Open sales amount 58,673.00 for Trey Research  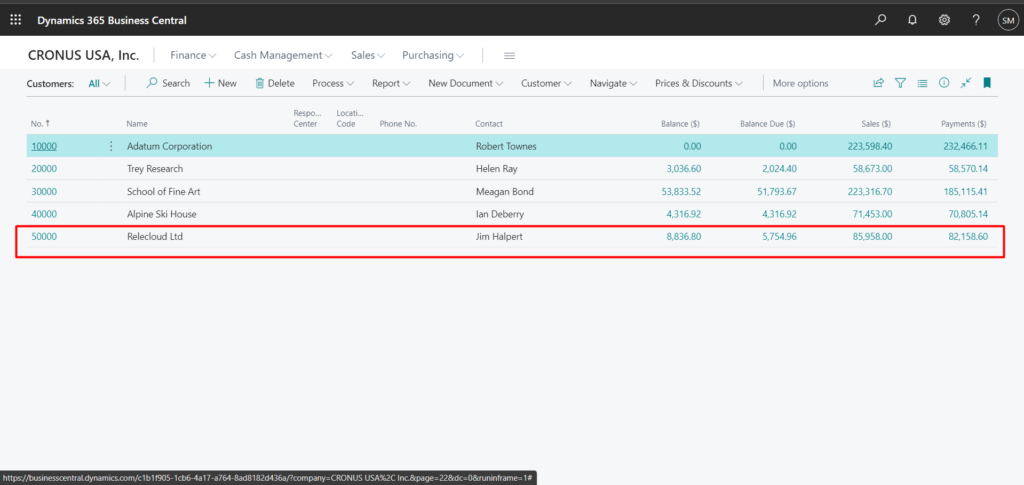pos(872,168)
